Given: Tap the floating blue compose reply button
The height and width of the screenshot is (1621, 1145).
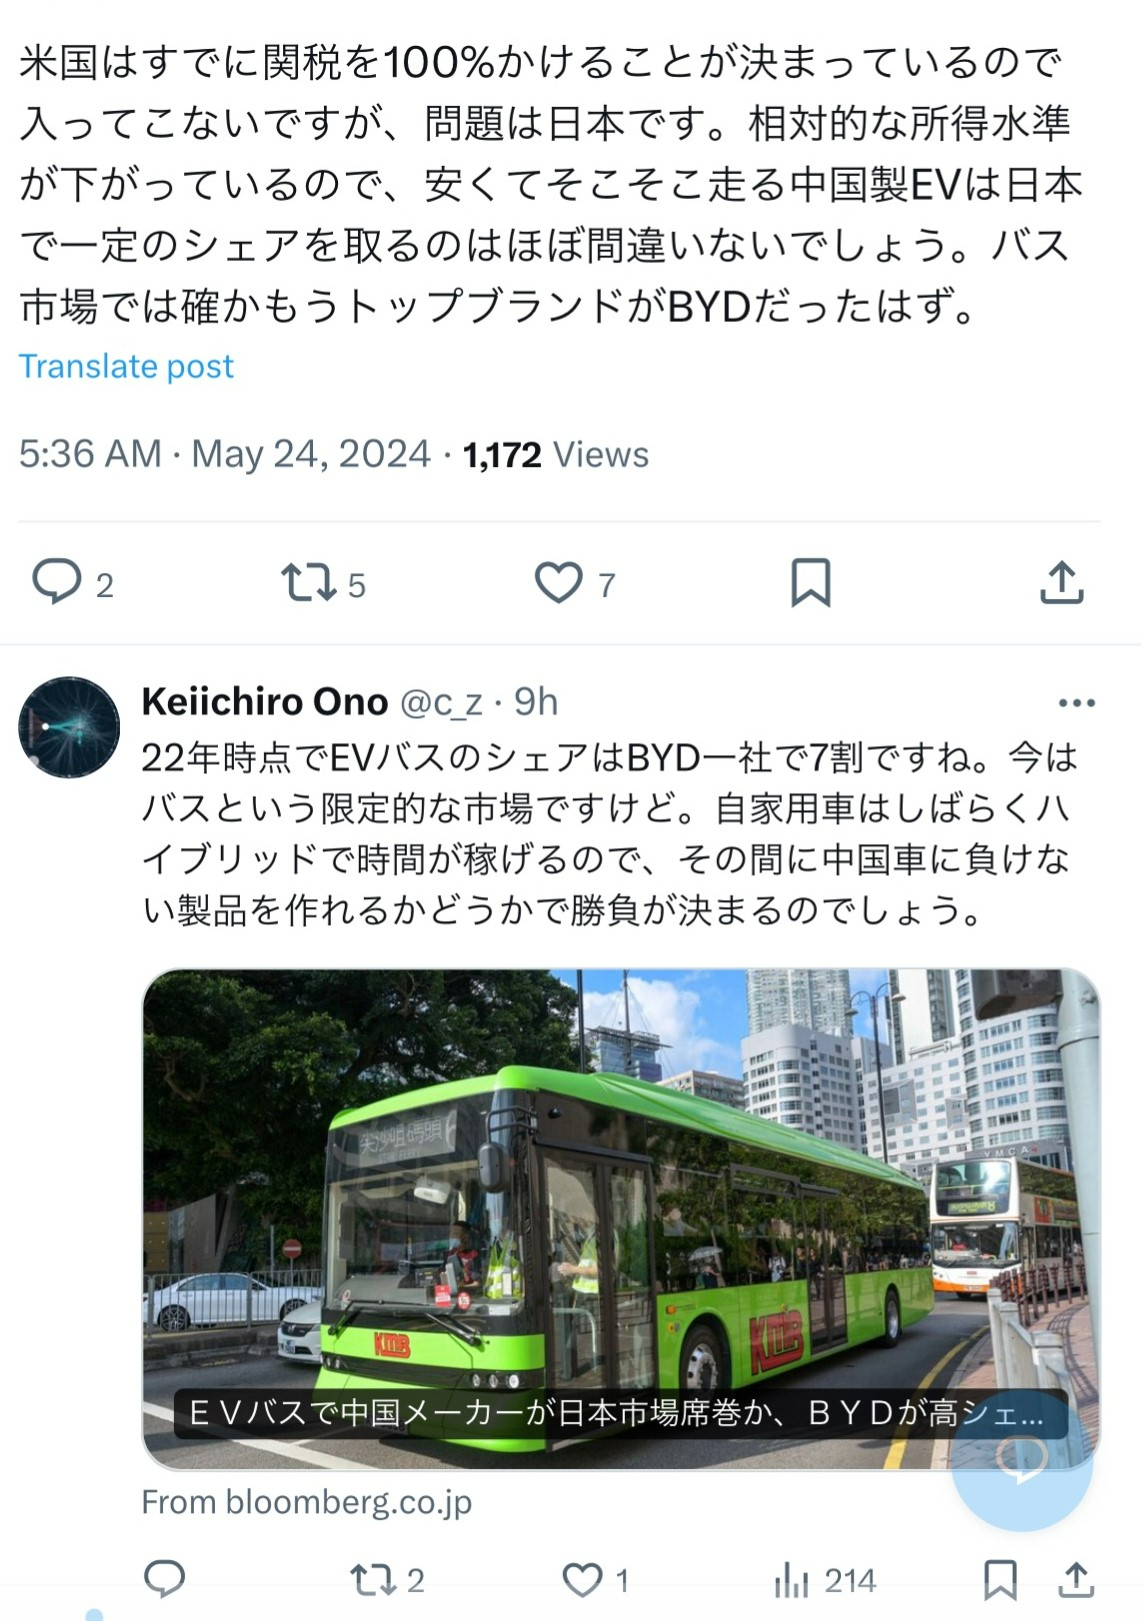Looking at the screenshot, I should click(x=1021, y=1460).
